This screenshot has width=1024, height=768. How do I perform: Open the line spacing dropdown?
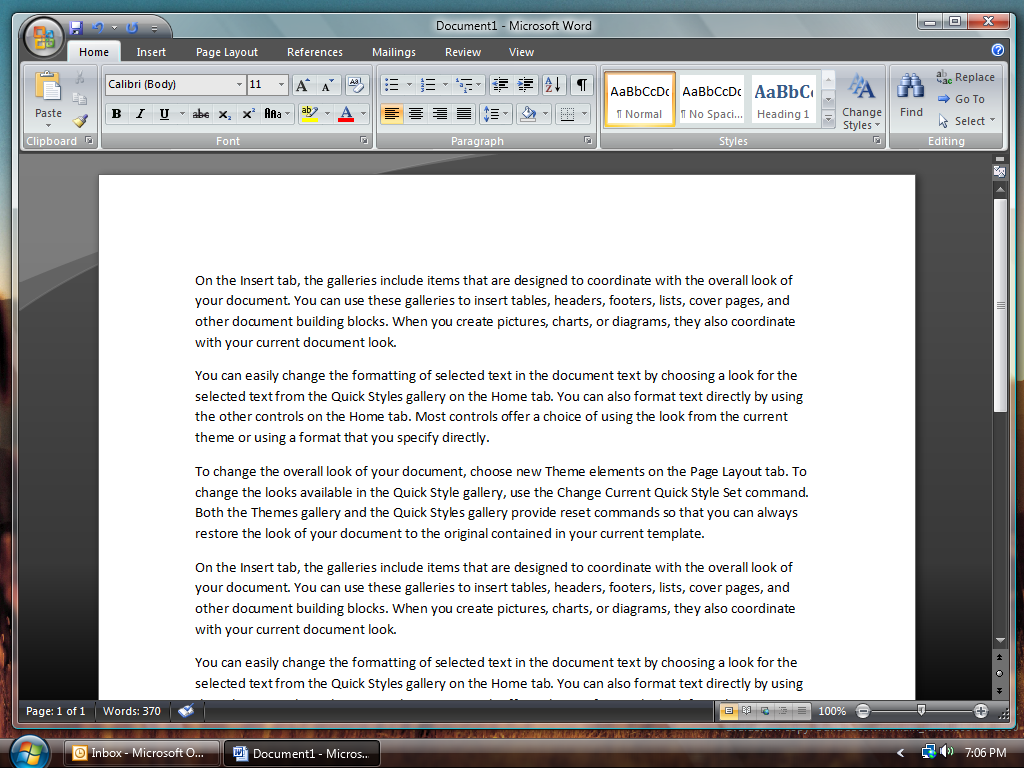(495, 114)
